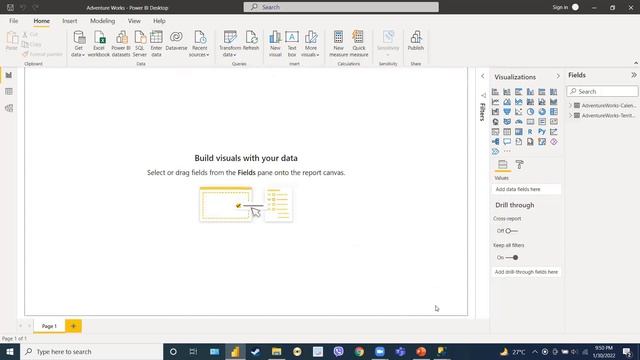The width and height of the screenshot is (640, 360).
Task: Select the Power Automate visual icon
Action: [495, 151]
